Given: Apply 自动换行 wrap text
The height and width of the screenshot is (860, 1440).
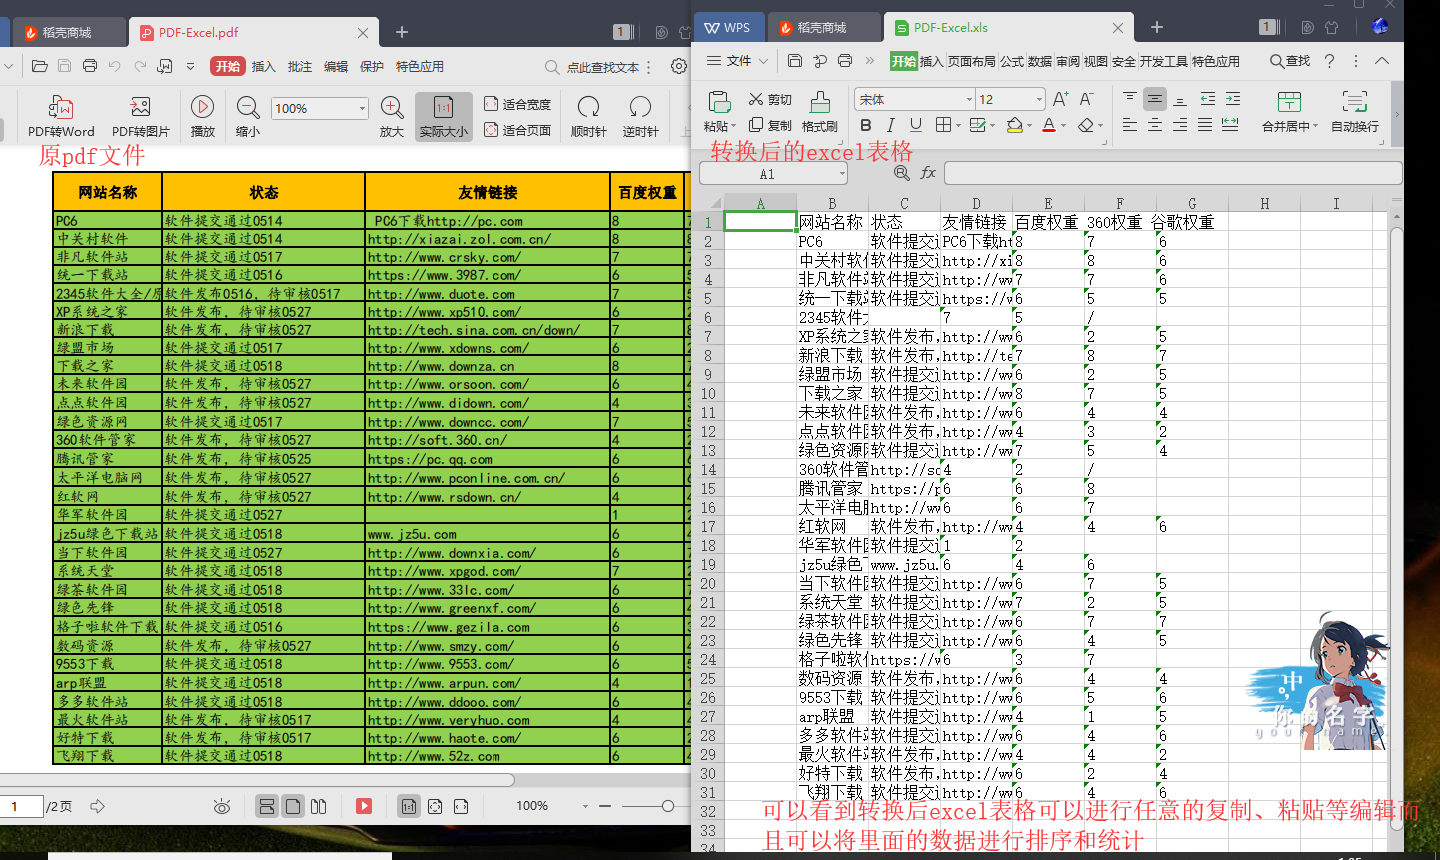Looking at the screenshot, I should click(x=1355, y=111).
